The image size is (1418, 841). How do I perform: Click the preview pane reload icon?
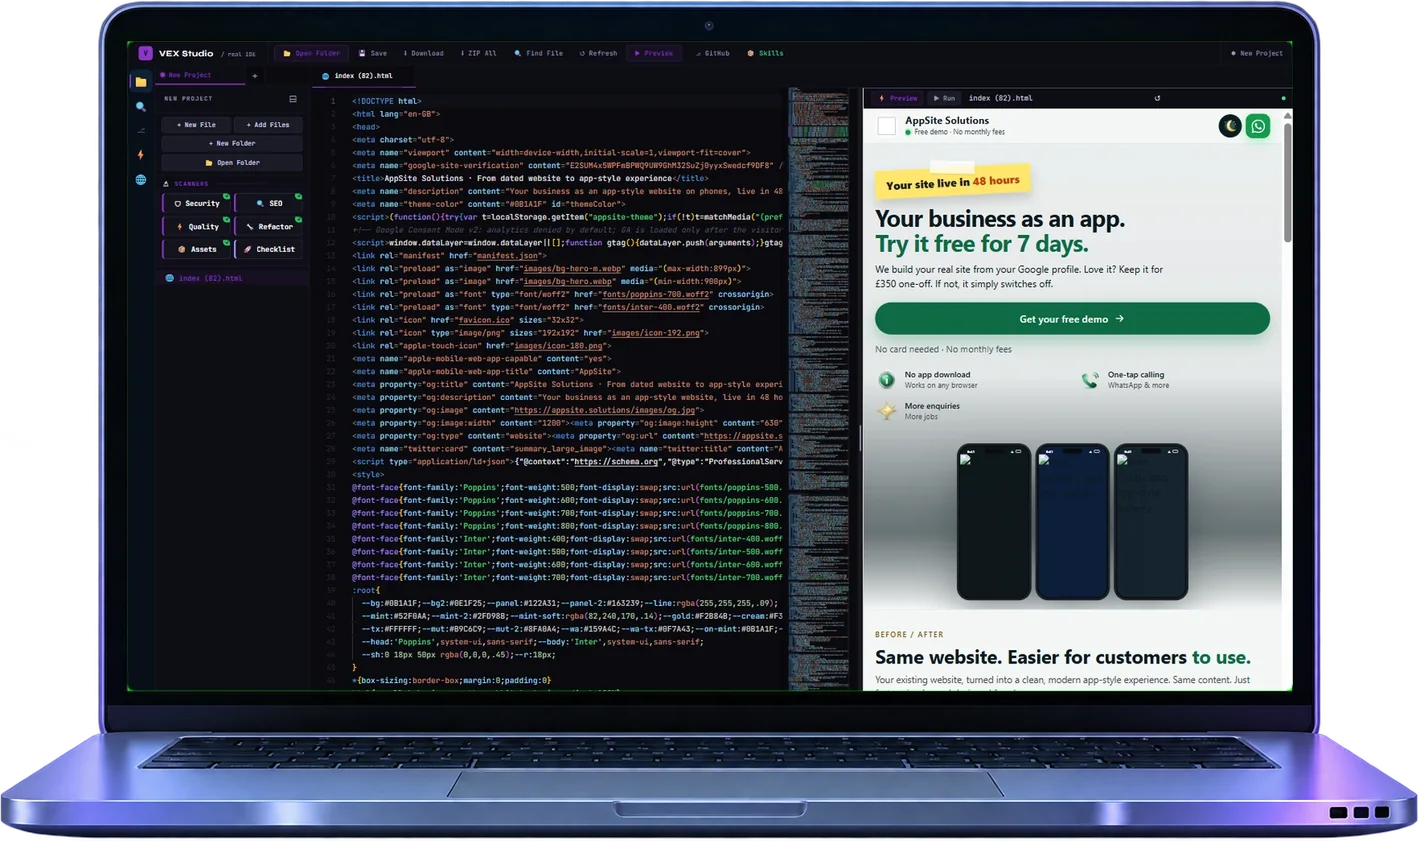(1157, 98)
